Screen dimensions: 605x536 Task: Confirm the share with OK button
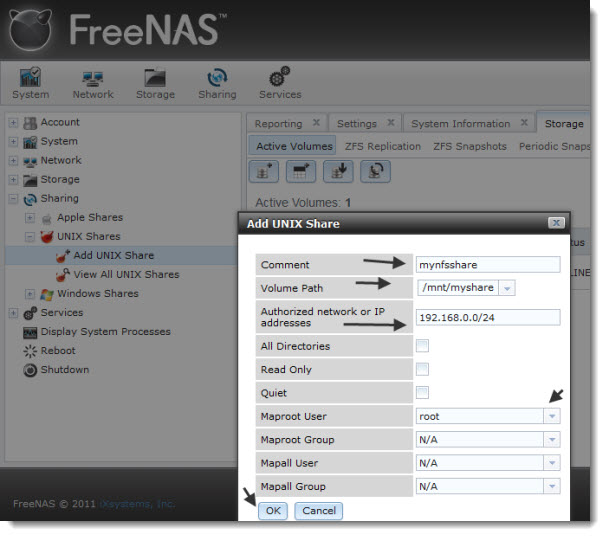(x=273, y=511)
